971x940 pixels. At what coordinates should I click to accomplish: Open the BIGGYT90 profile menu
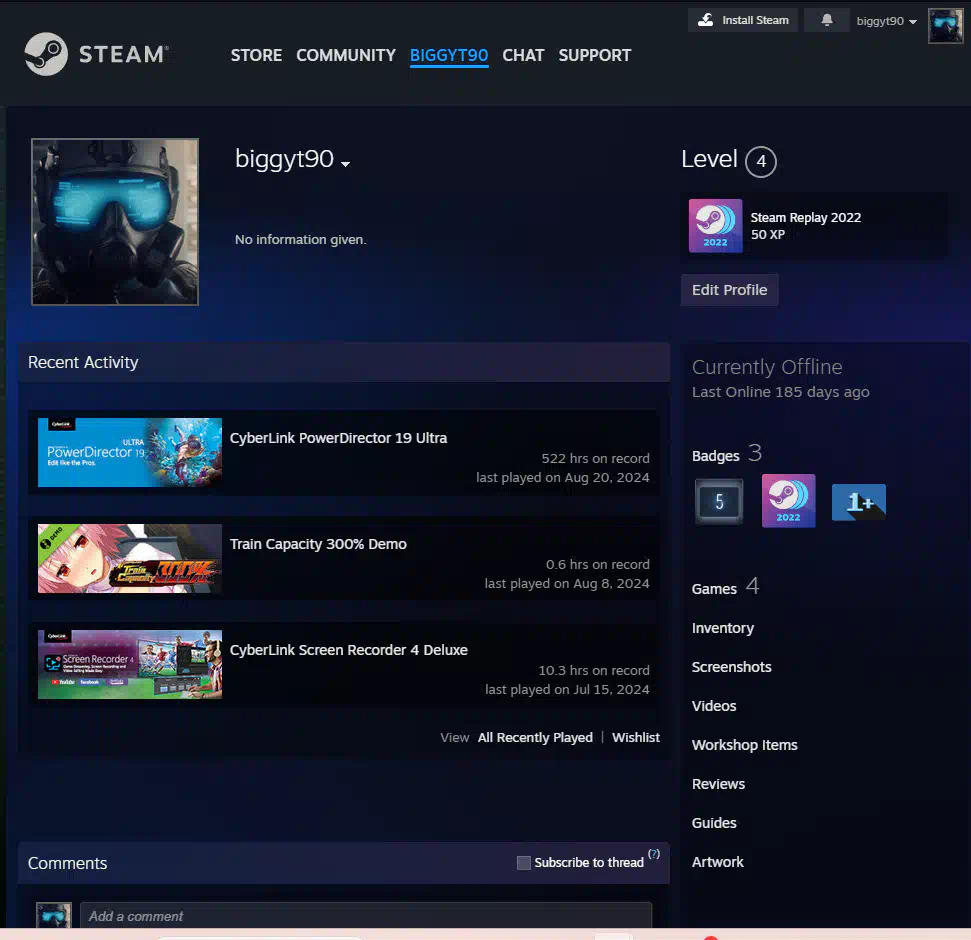(x=449, y=55)
